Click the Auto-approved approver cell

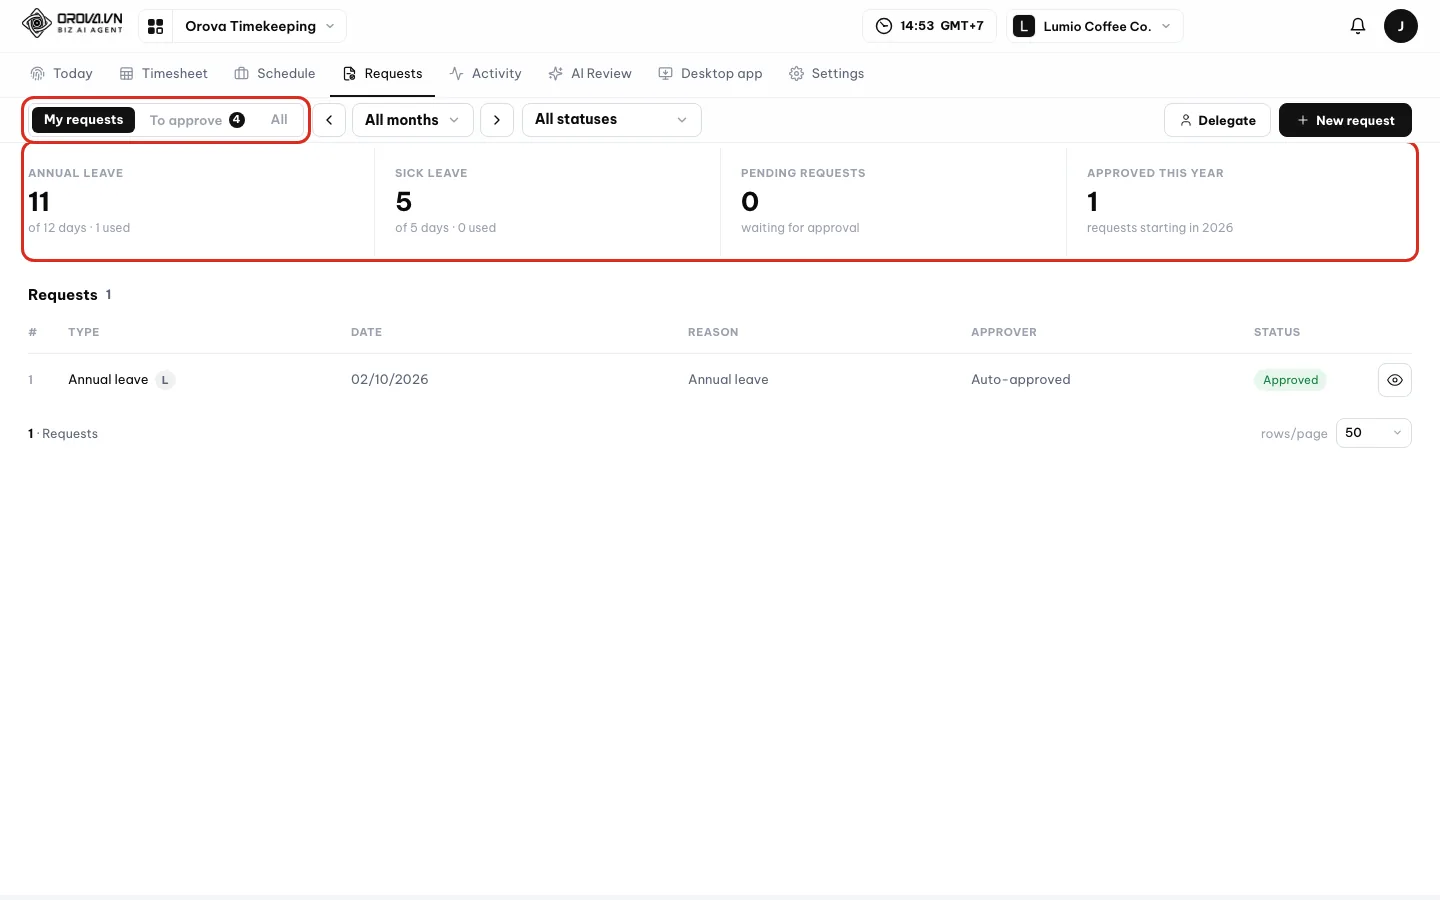click(x=1021, y=380)
